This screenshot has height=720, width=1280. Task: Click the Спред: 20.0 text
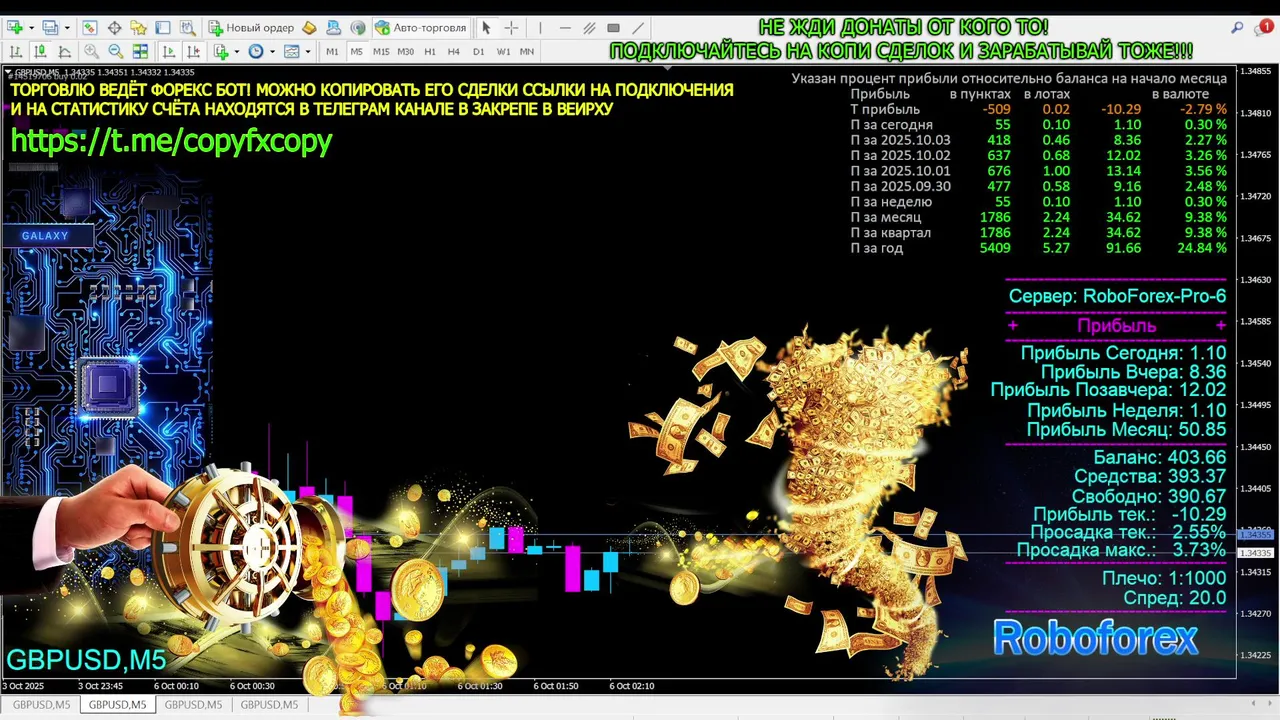1174,598
